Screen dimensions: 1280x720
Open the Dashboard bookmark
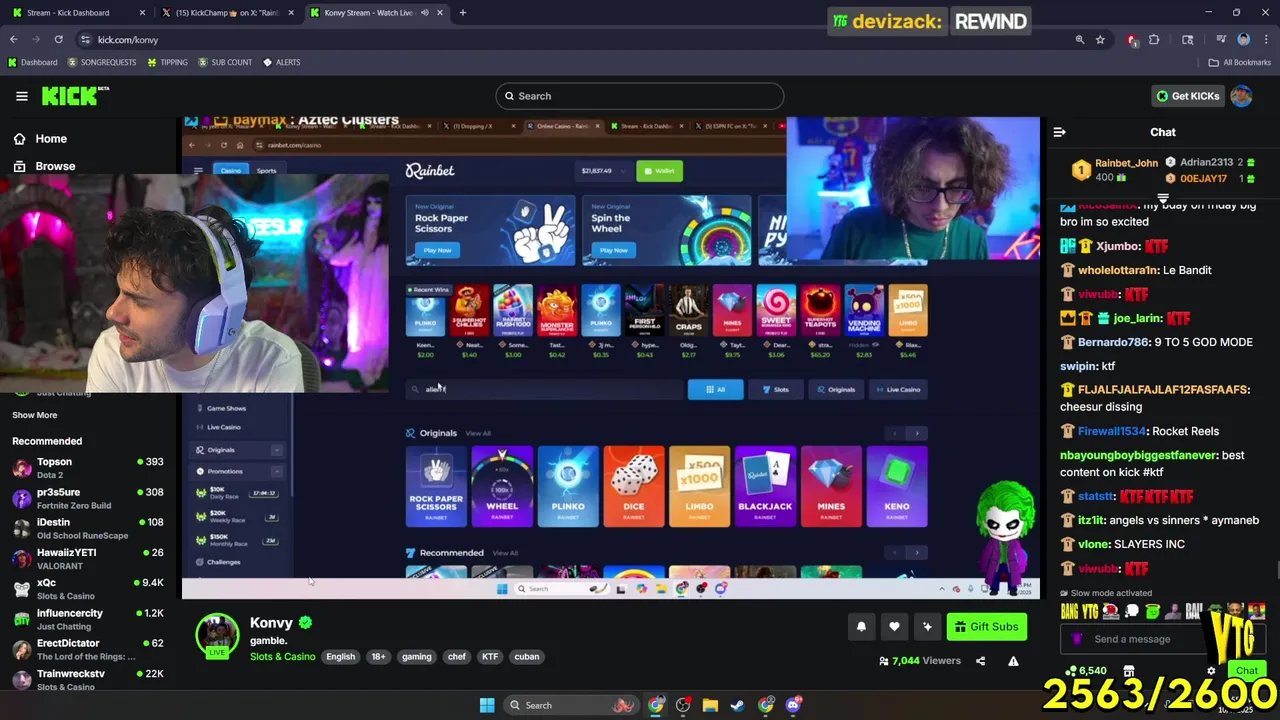click(33, 62)
